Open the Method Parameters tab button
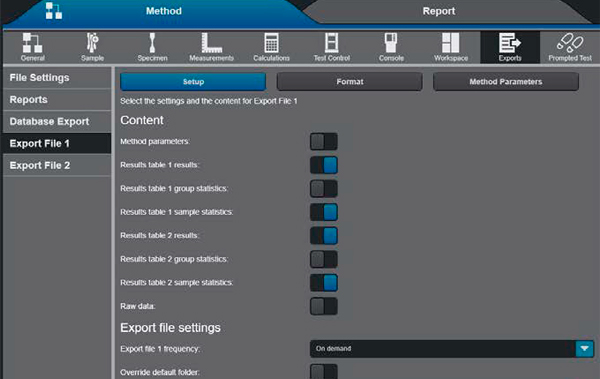600x379 pixels. (505, 82)
